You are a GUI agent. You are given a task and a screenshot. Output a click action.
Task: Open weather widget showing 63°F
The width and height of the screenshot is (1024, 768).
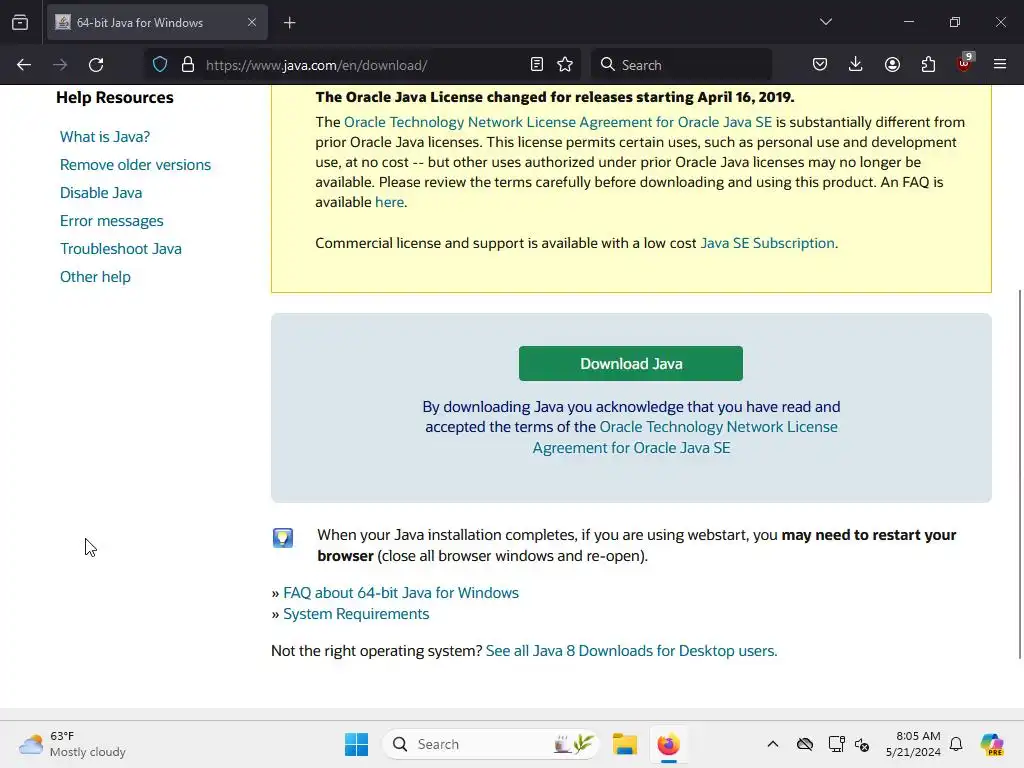pyautogui.click(x=72, y=744)
